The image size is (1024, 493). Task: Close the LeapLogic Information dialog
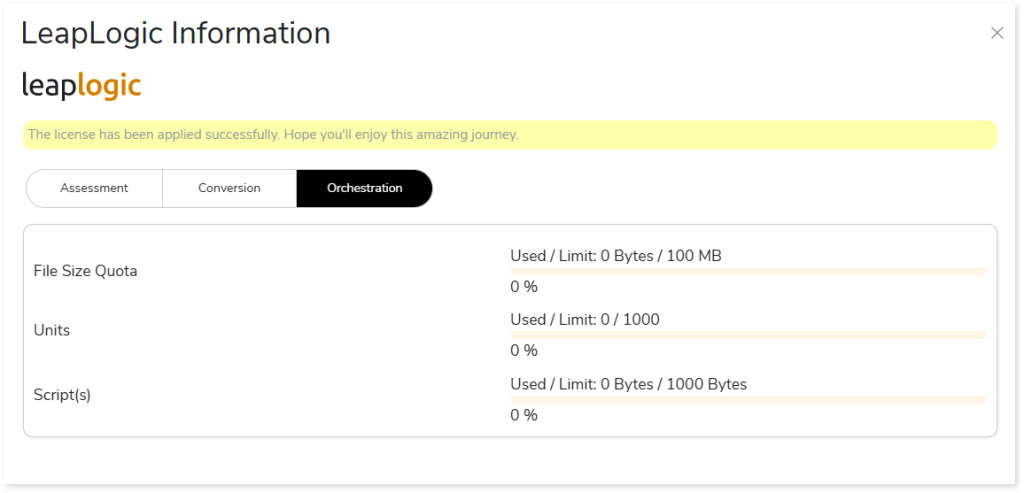pos(996,33)
